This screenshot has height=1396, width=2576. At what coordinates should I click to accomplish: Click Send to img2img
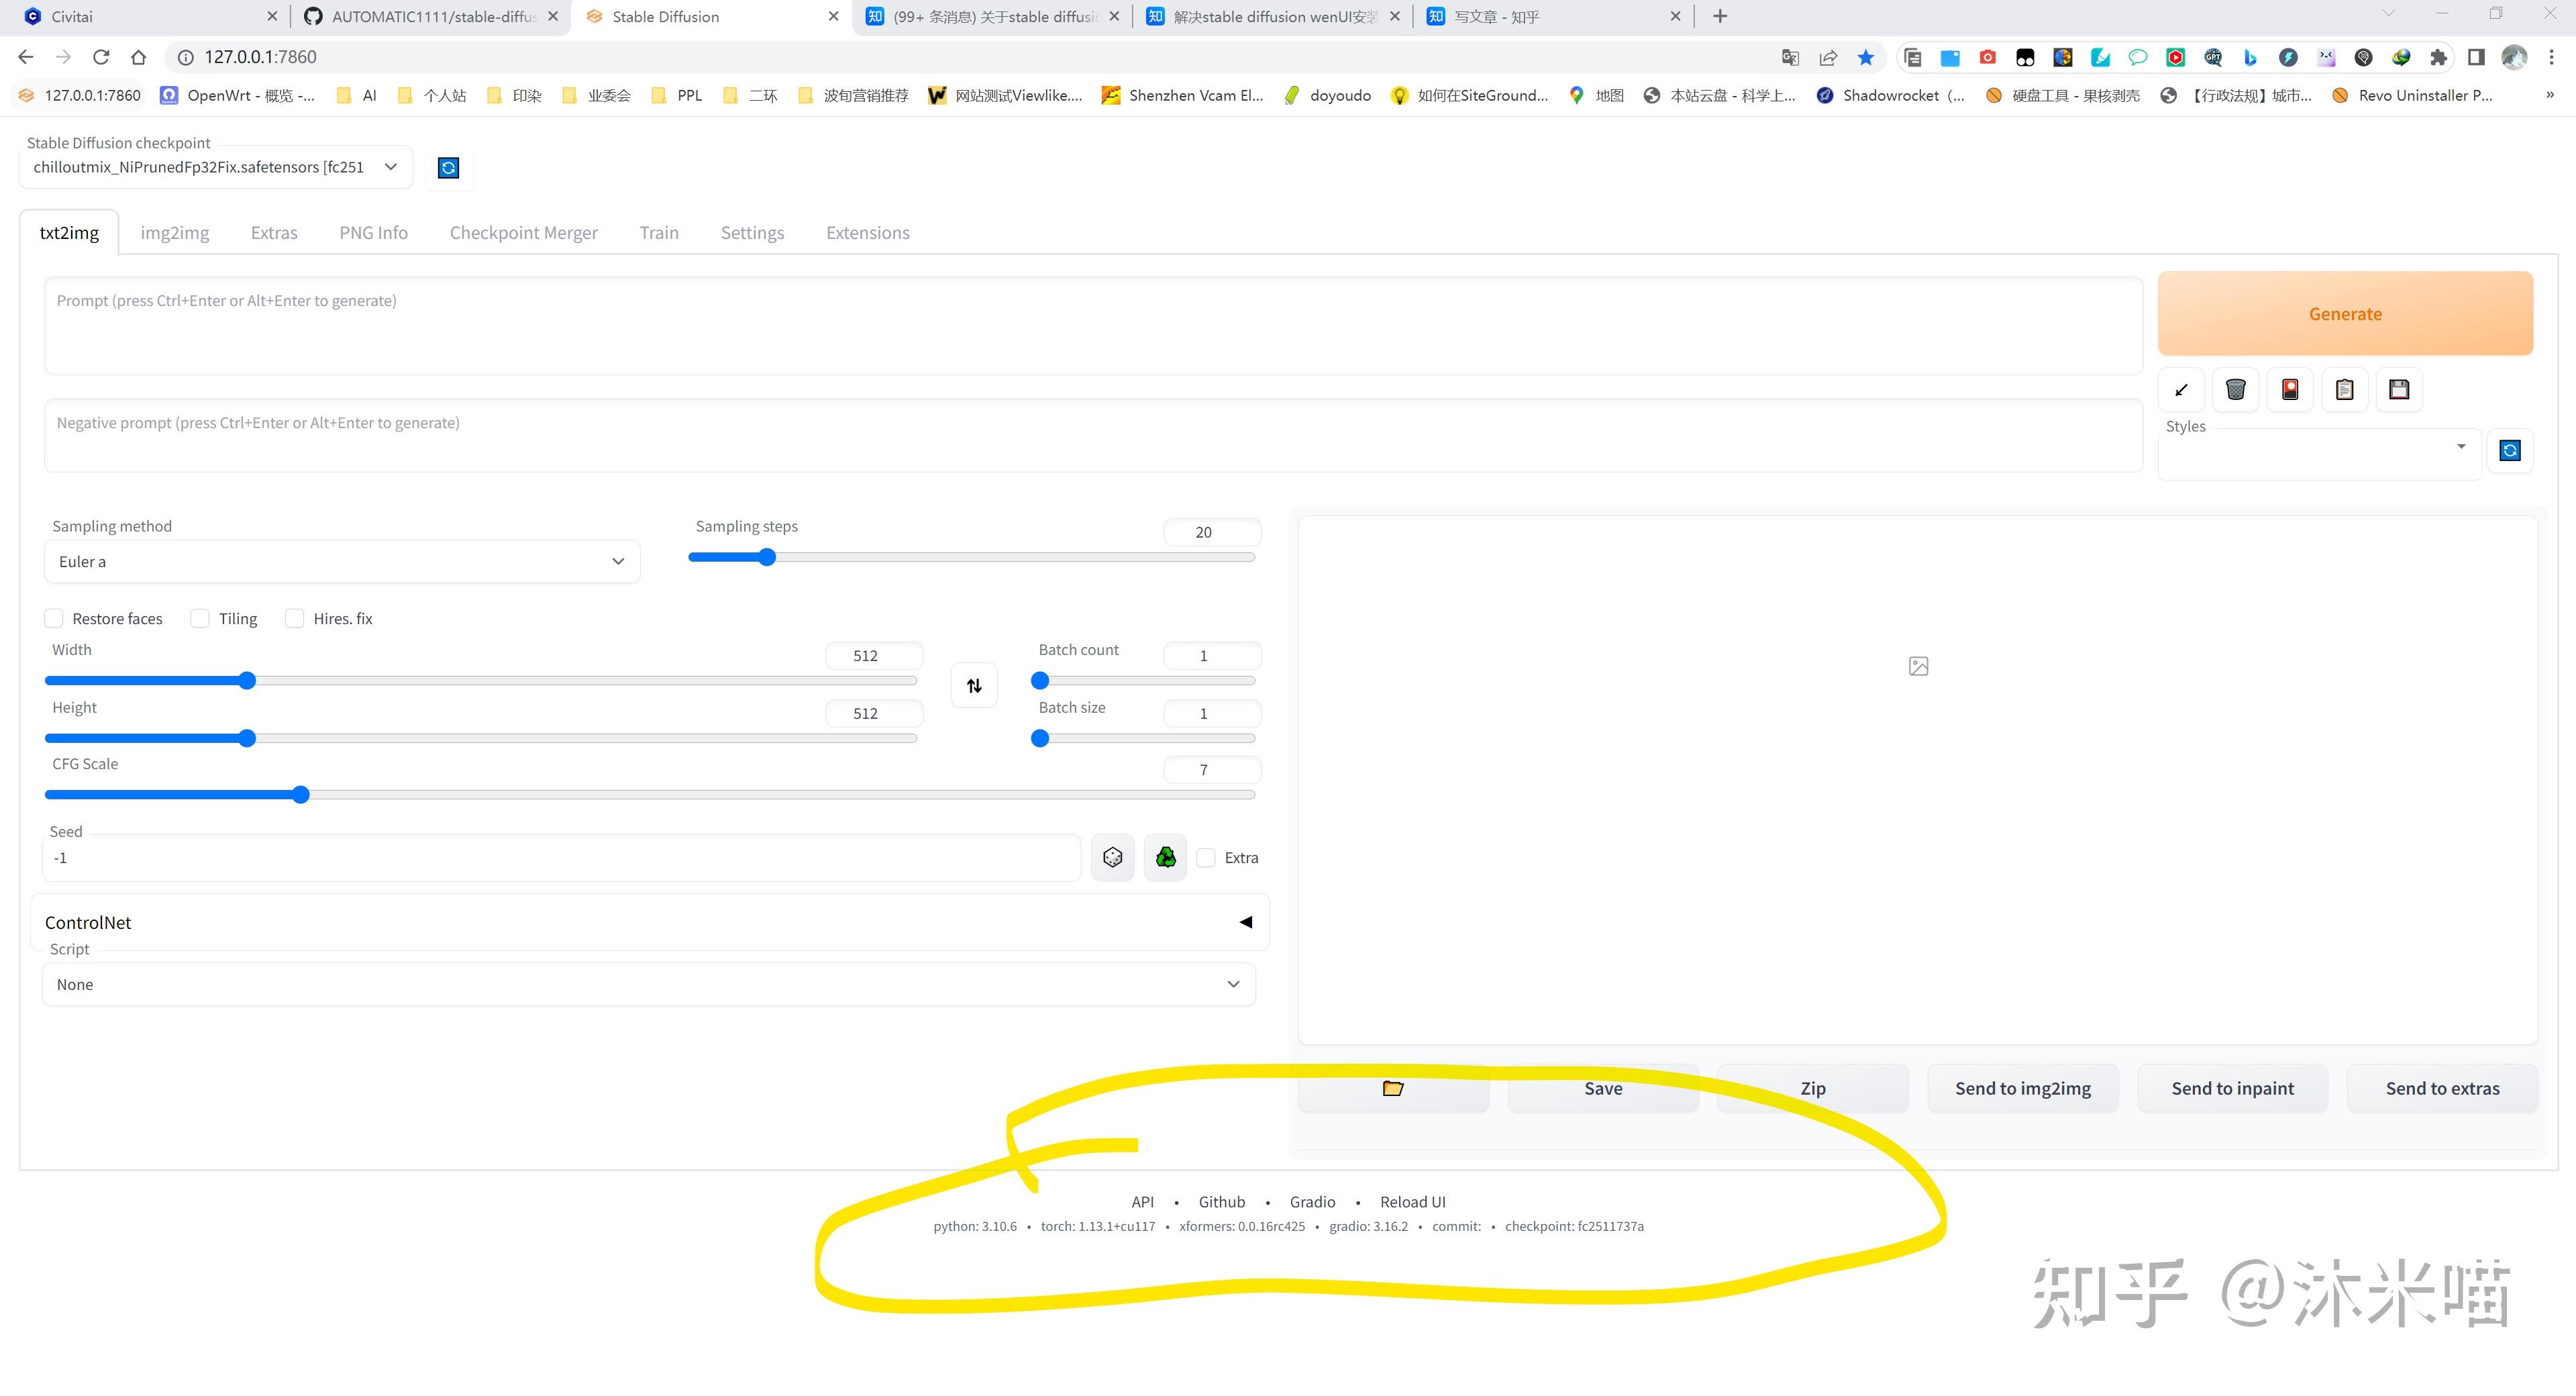[2023, 1088]
